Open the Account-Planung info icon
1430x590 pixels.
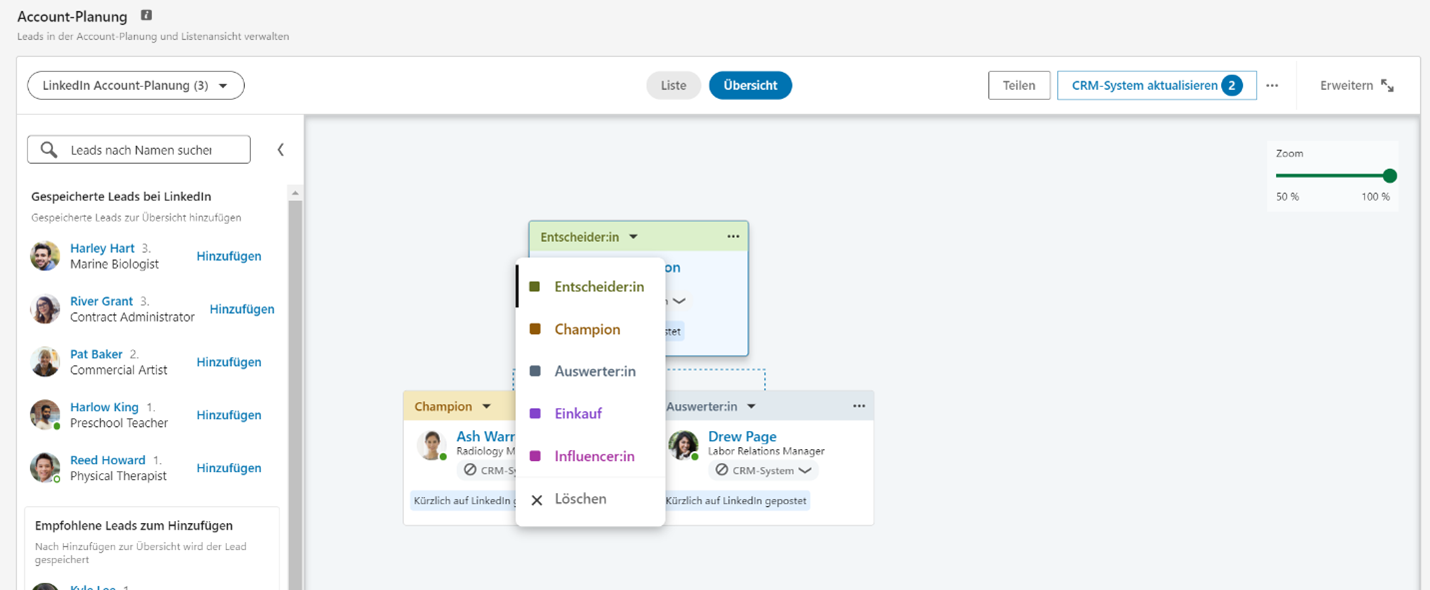[x=147, y=16]
